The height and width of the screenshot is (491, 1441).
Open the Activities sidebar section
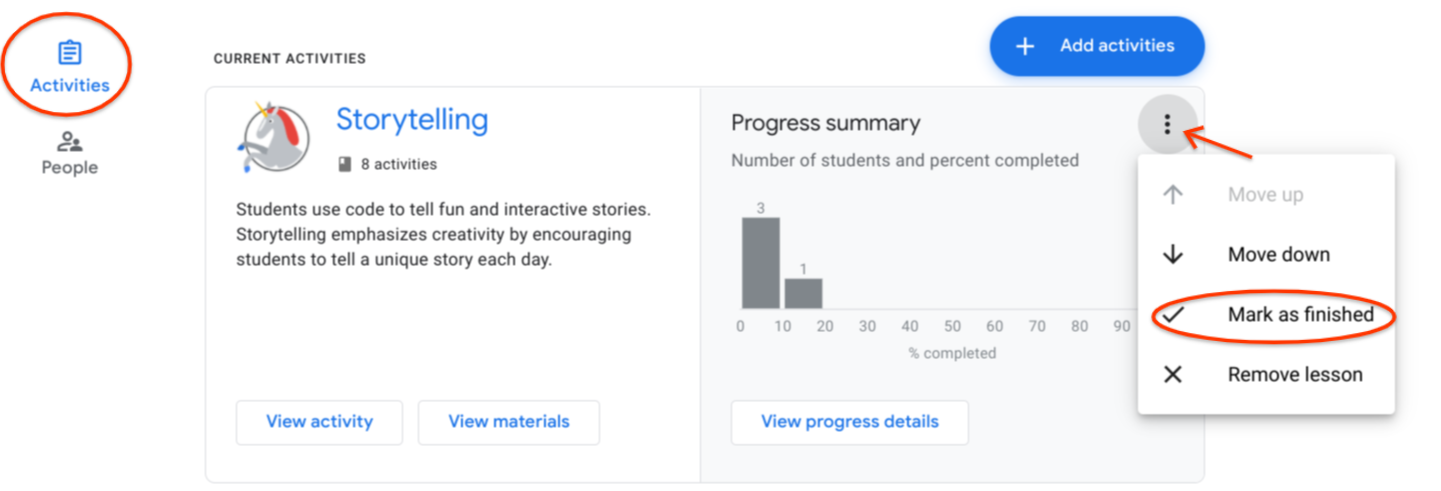click(x=69, y=68)
